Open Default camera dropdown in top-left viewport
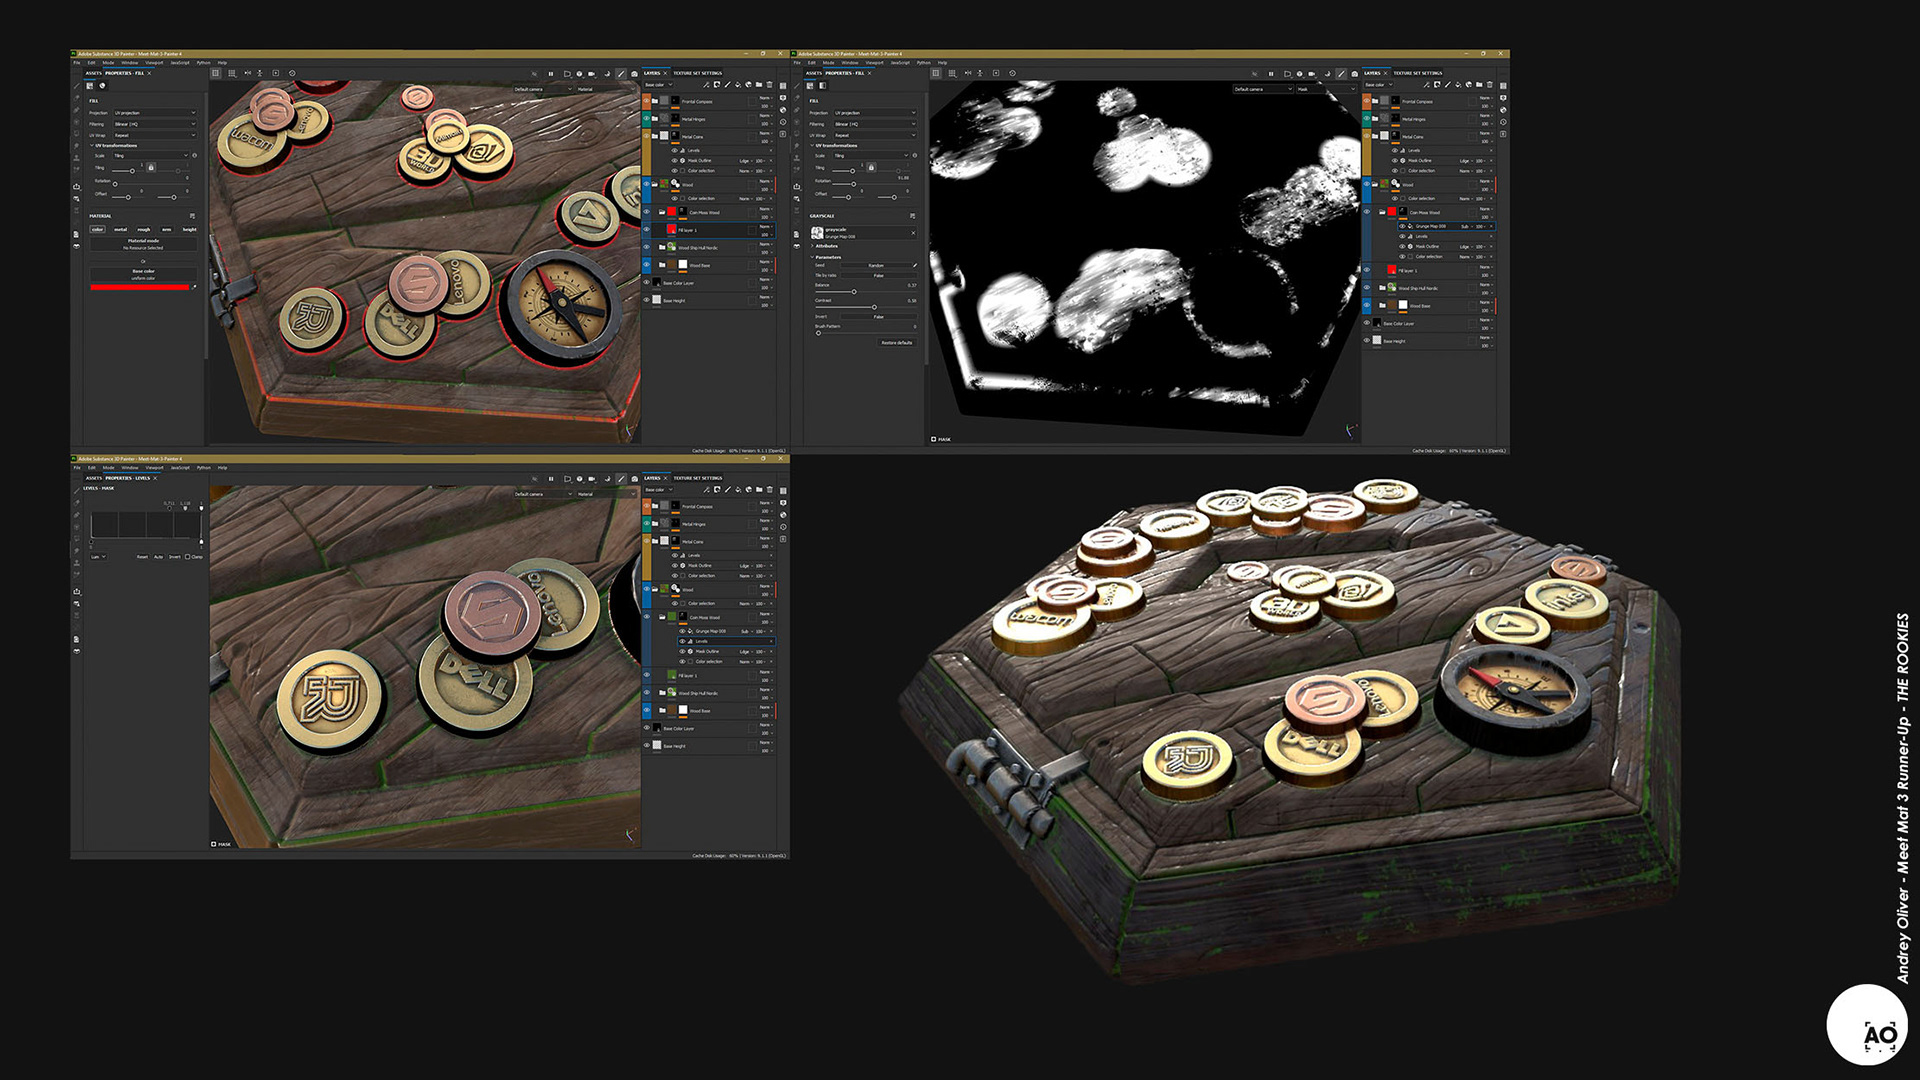The height and width of the screenshot is (1080, 1920). click(543, 89)
